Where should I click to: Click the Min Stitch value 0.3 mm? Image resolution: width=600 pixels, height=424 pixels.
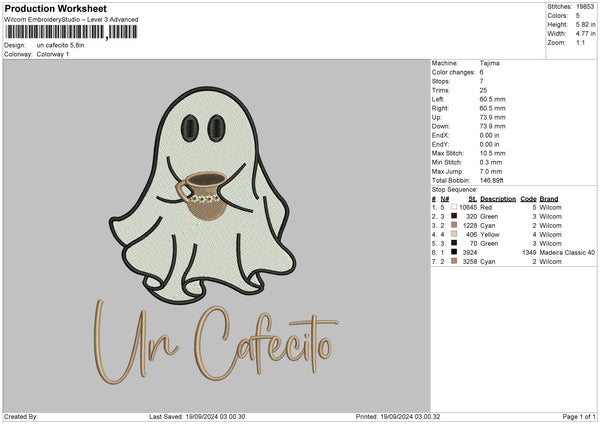coord(491,162)
